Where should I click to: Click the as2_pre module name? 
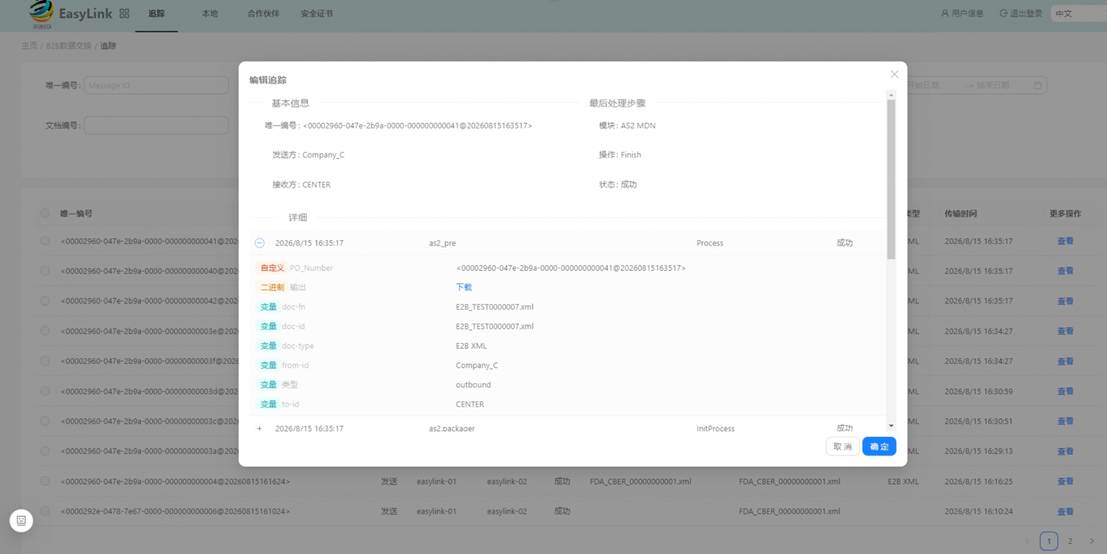442,243
